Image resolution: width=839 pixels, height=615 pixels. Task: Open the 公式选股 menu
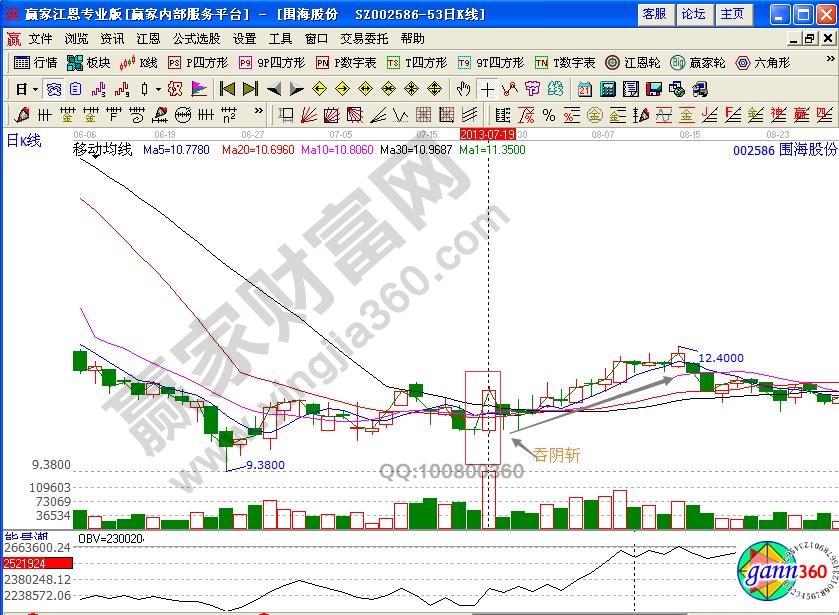click(197, 38)
